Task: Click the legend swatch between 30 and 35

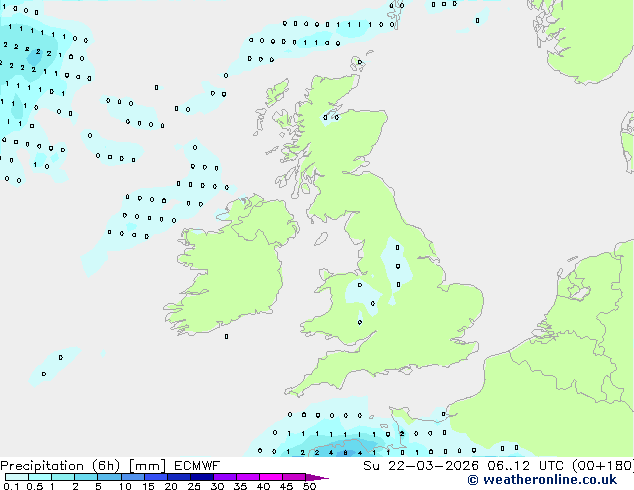Action: coord(225,477)
